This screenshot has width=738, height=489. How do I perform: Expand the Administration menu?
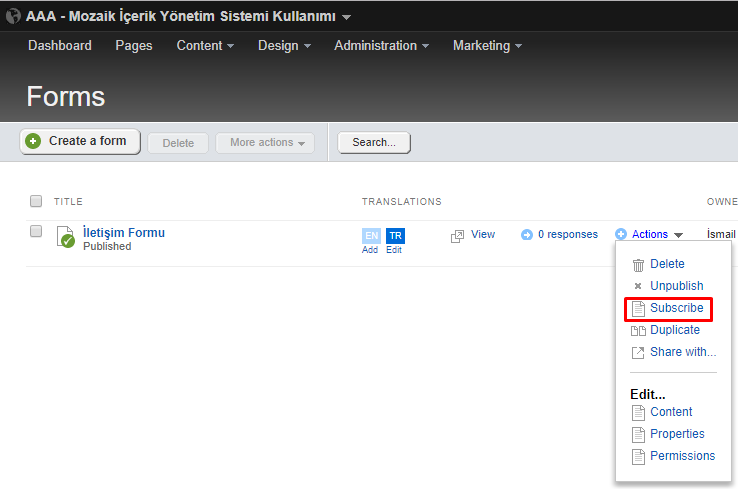381,46
